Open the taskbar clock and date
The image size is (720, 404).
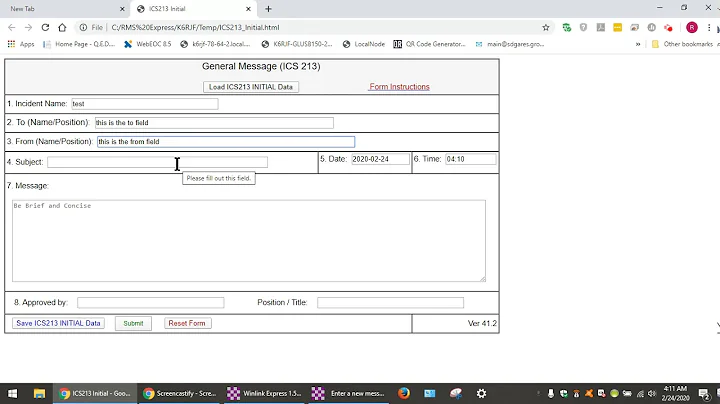[x=675, y=393]
